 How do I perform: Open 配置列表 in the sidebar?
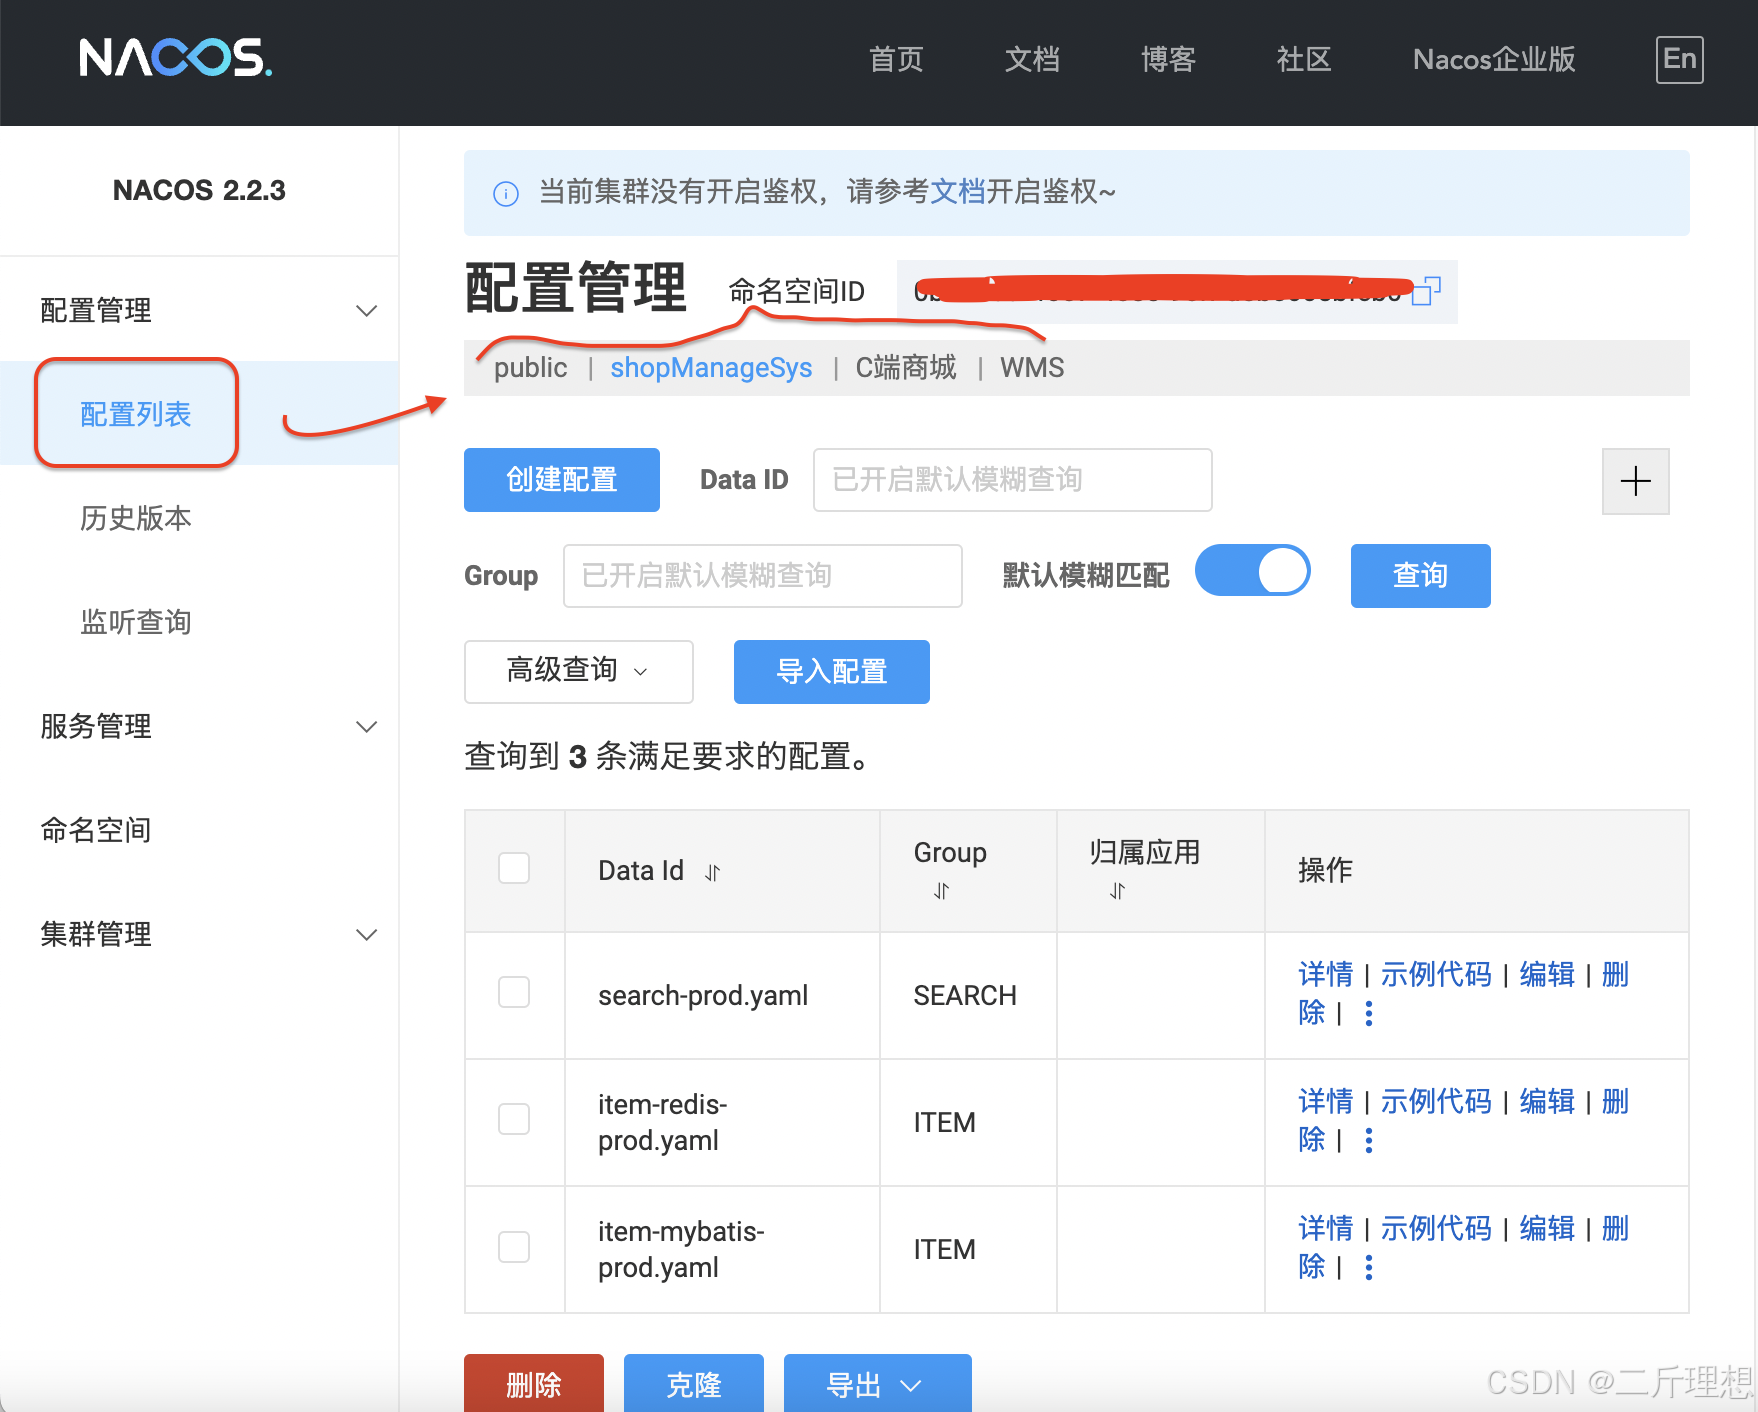pos(136,414)
